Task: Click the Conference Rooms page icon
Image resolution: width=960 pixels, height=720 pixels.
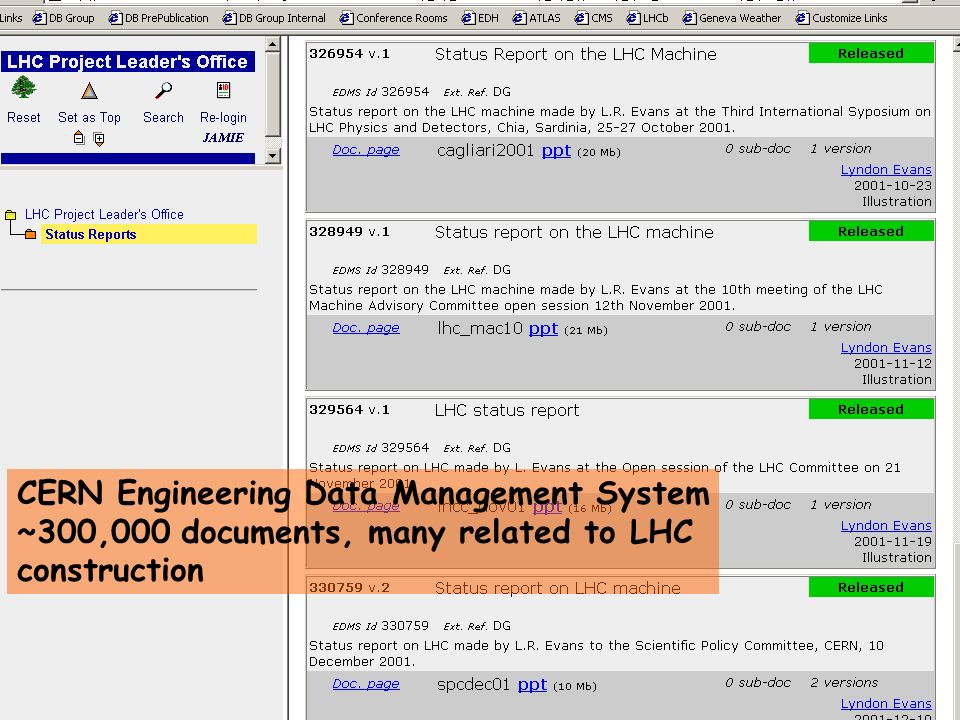Action: pos(347,18)
